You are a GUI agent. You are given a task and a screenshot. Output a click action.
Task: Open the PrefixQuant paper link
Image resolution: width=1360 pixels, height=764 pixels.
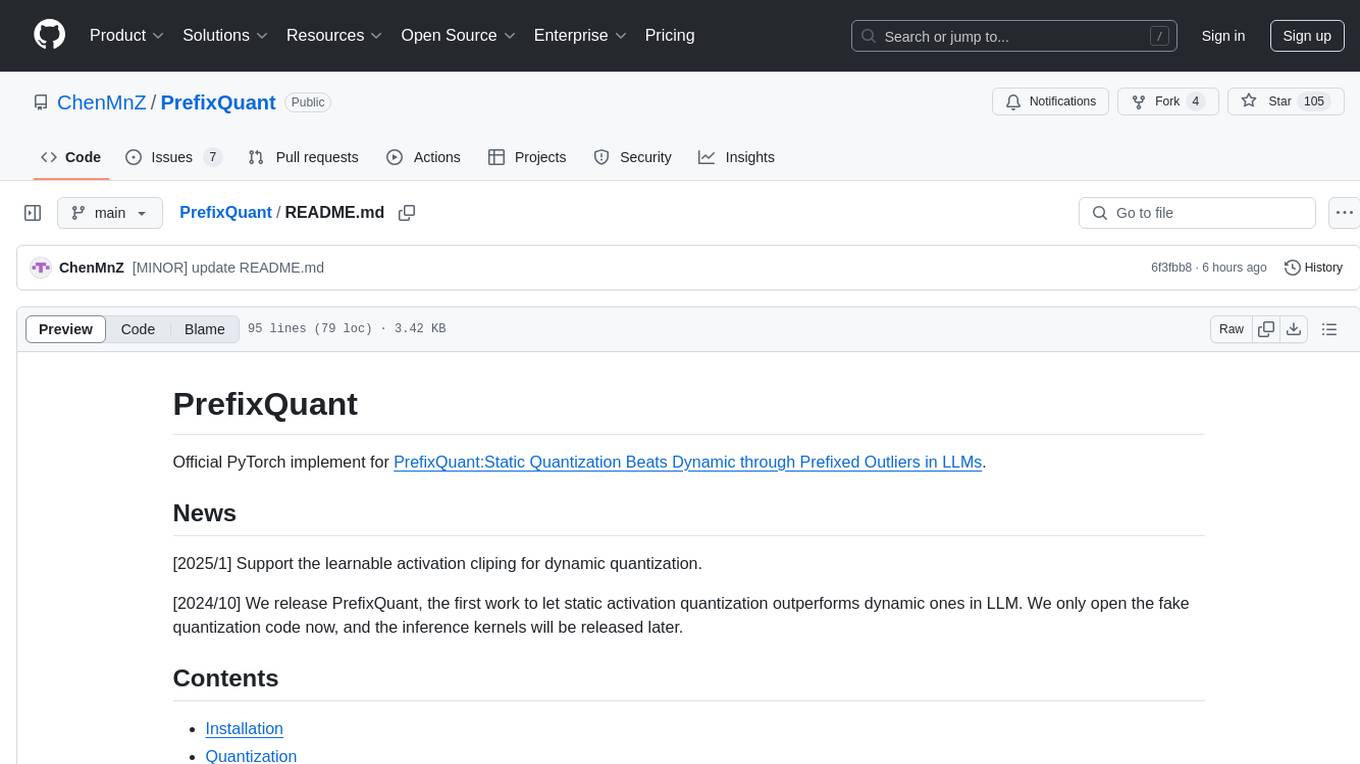(688, 462)
